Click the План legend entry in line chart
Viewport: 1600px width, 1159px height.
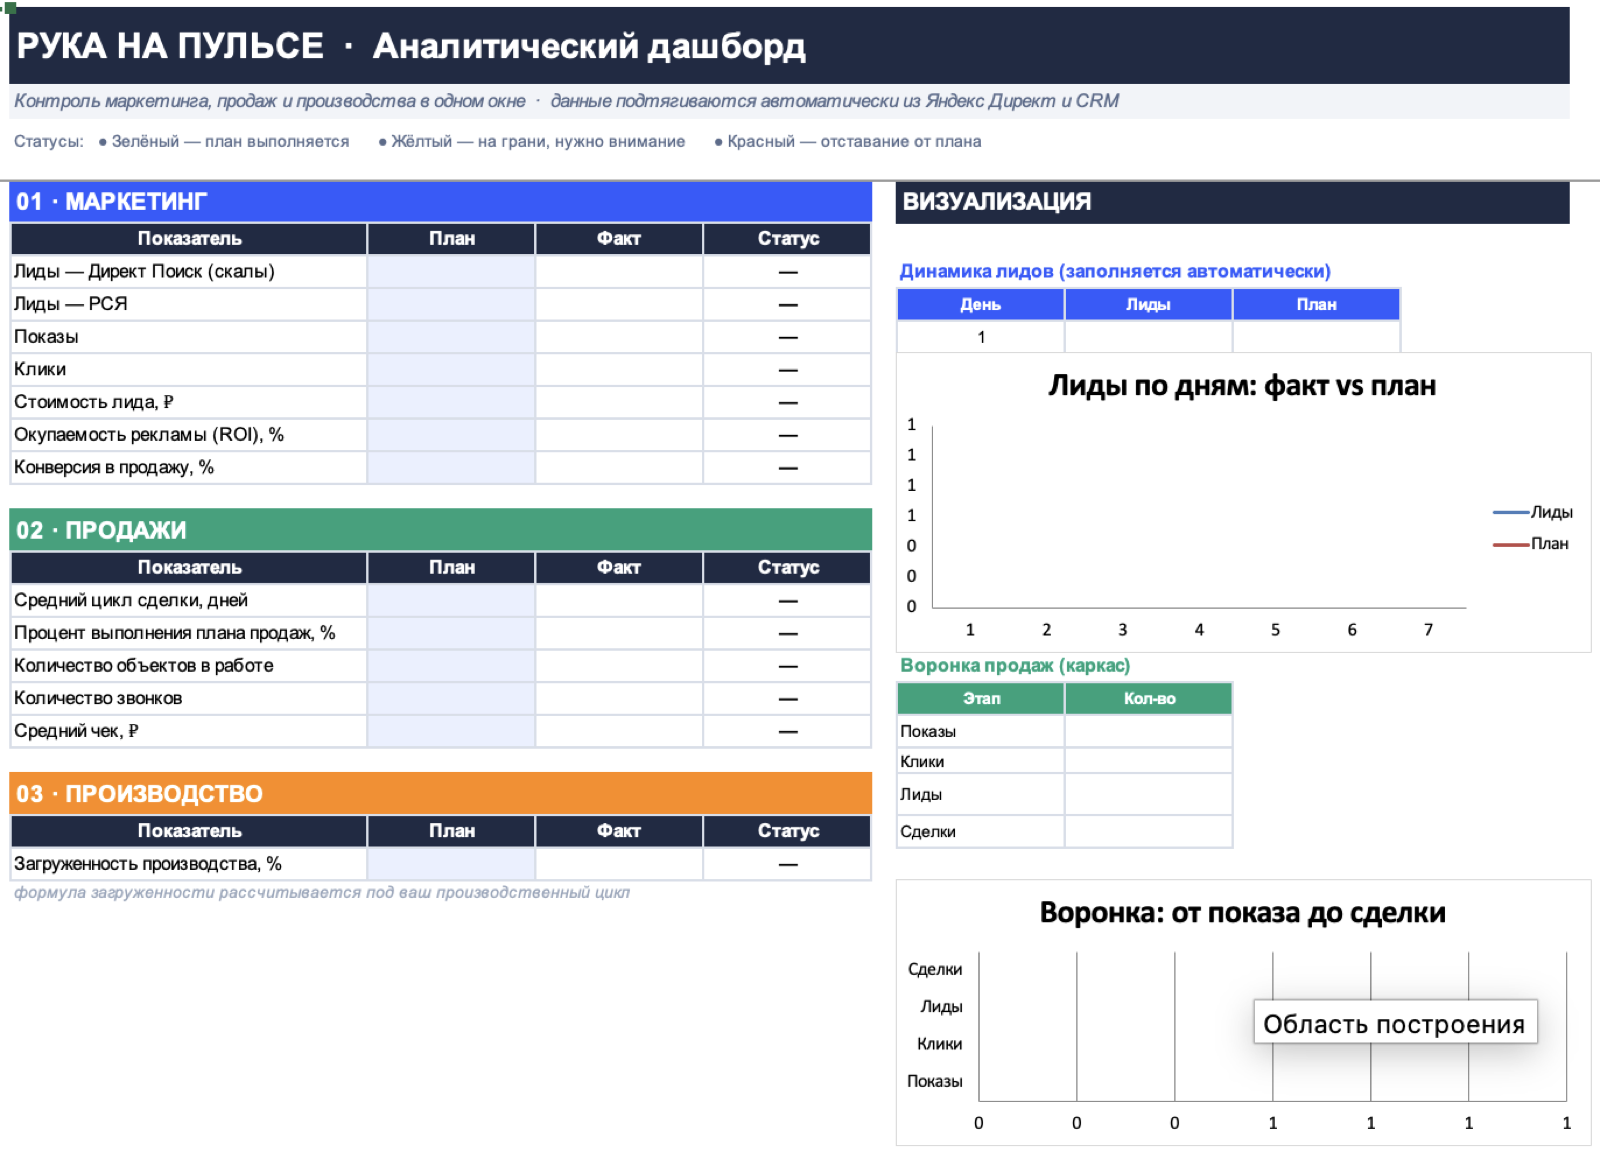(x=1531, y=544)
